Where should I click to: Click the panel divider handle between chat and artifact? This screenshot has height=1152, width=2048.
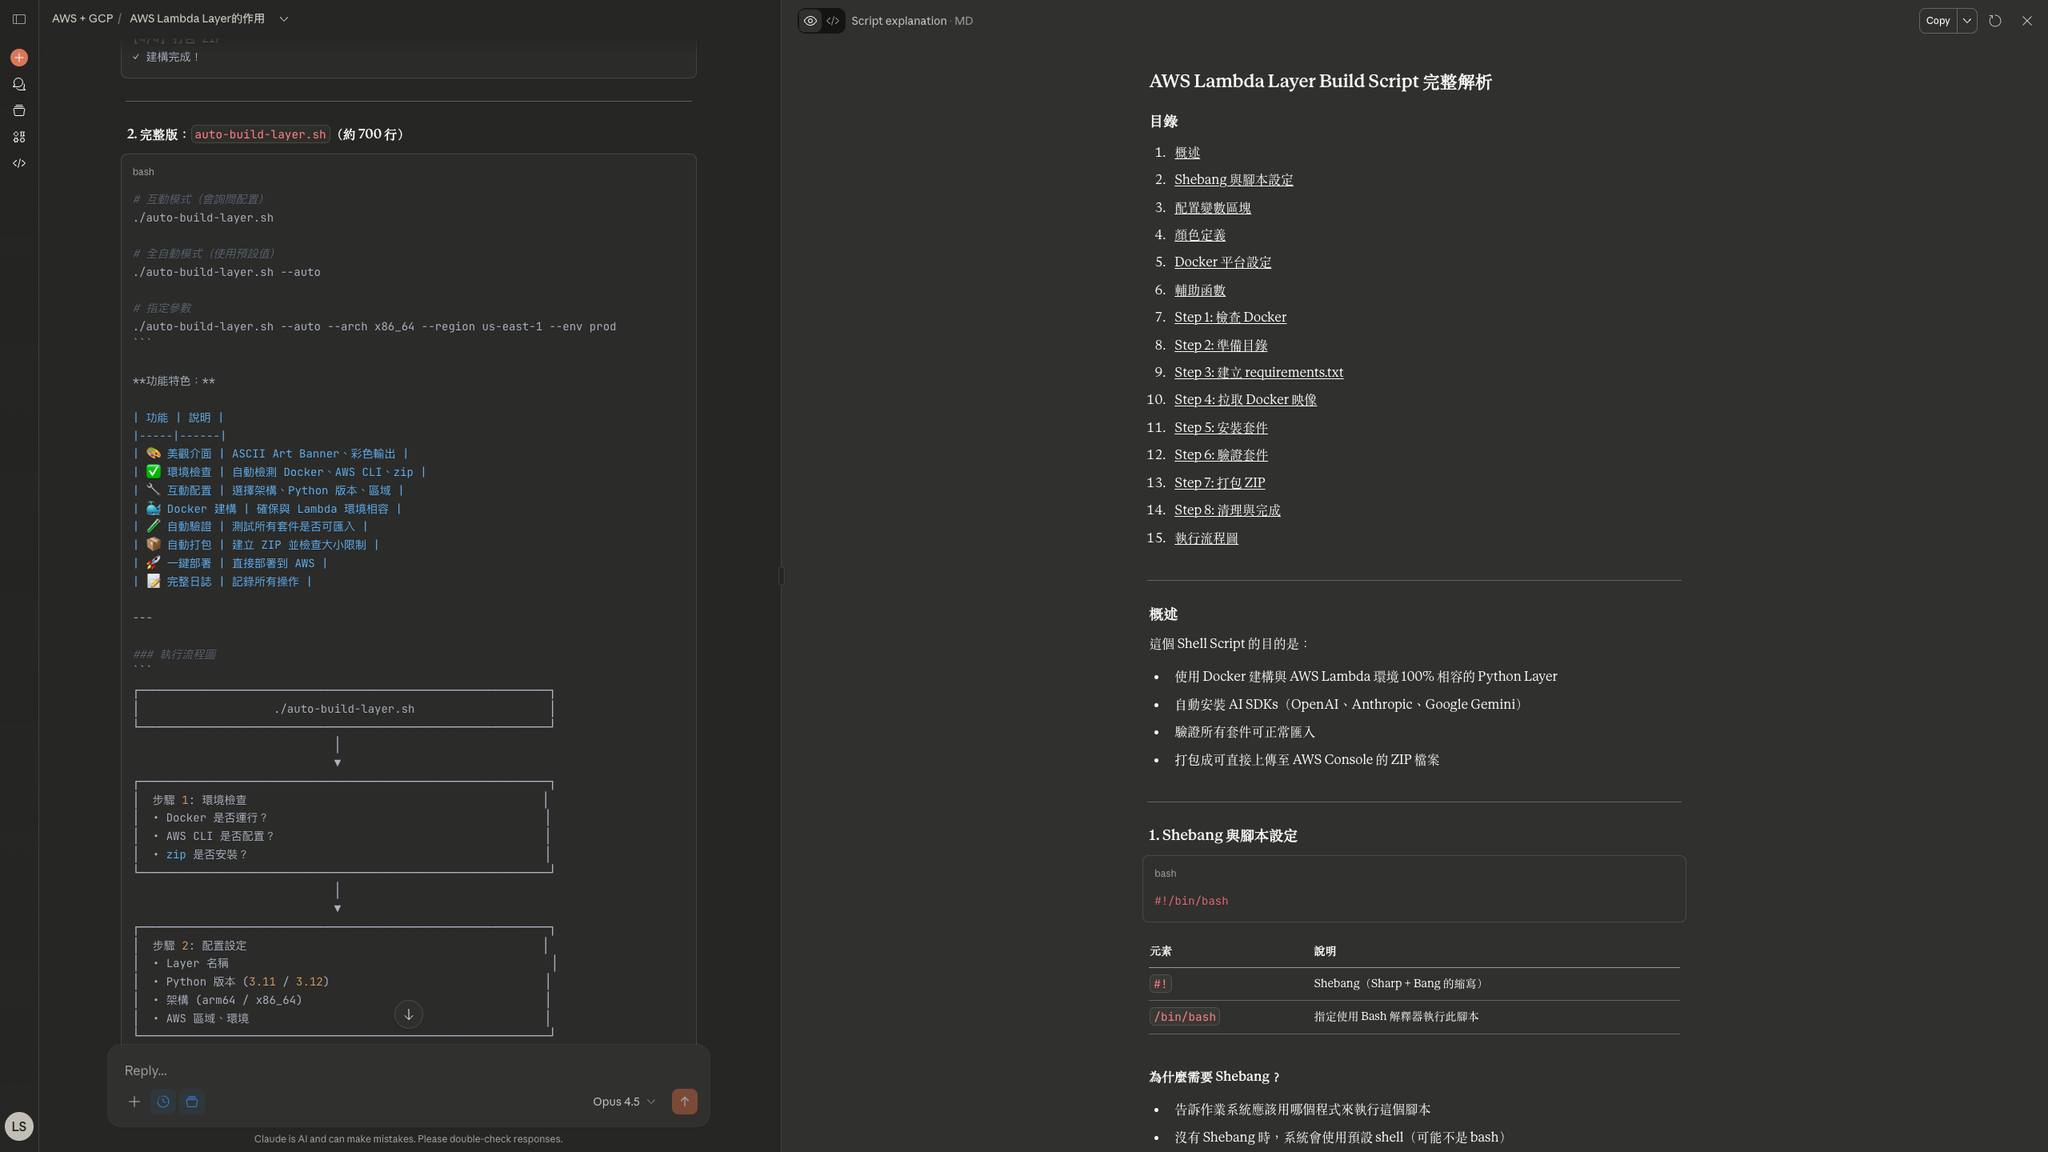click(781, 576)
